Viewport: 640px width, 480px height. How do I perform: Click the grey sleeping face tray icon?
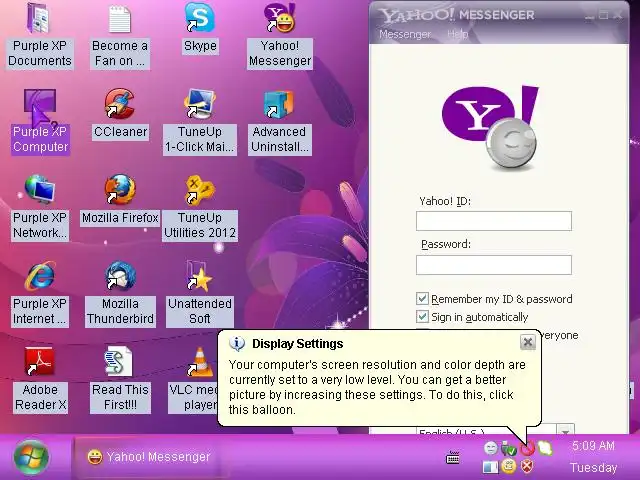[x=491, y=448]
